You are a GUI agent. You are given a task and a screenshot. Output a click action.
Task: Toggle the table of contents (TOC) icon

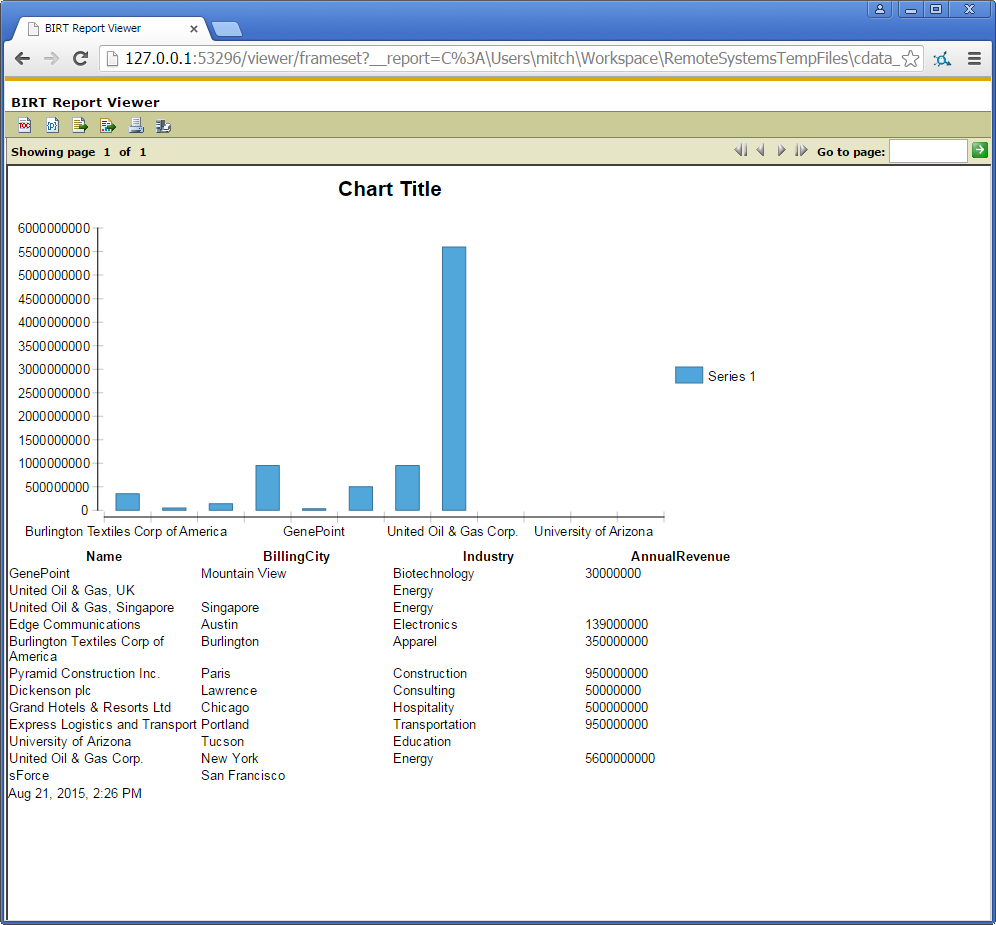click(24, 125)
